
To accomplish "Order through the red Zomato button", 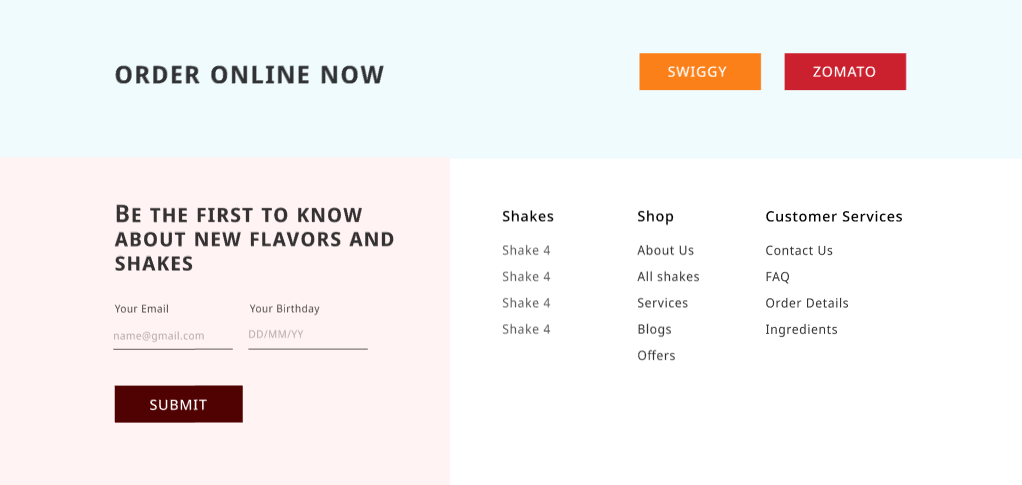I will click(844, 72).
